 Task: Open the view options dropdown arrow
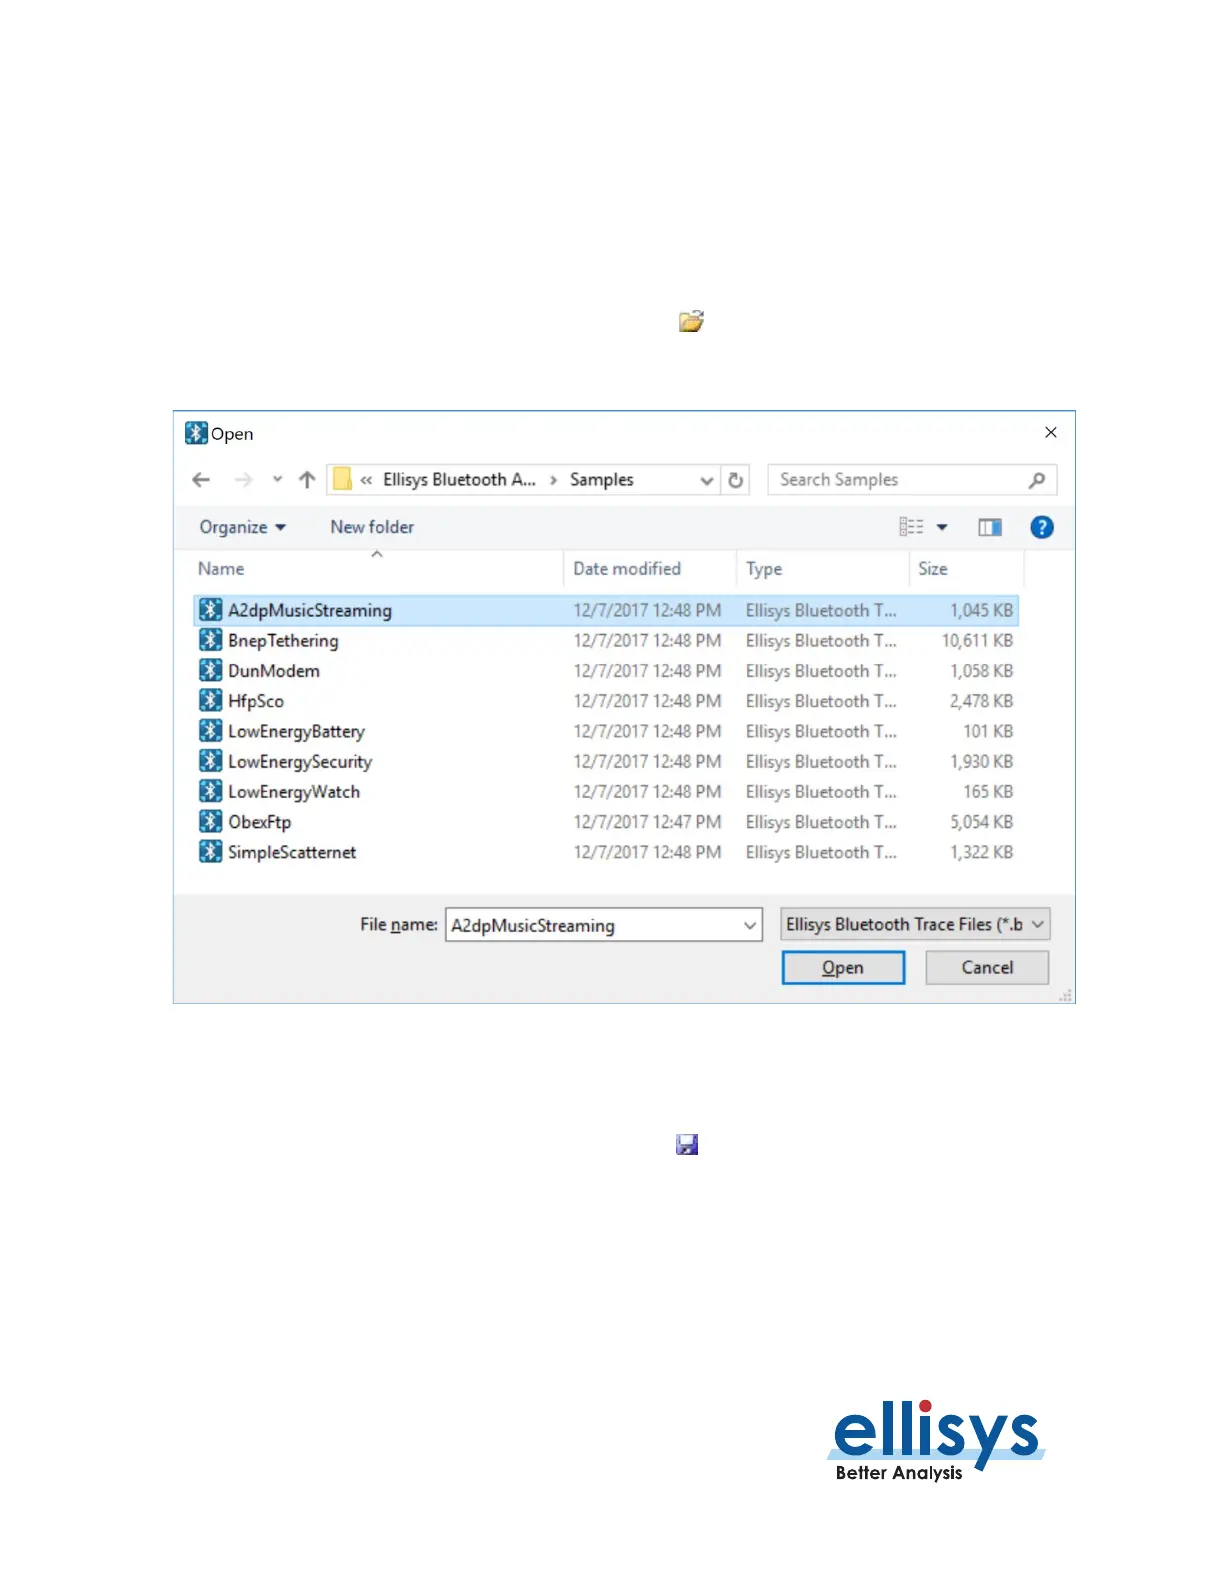(x=942, y=527)
